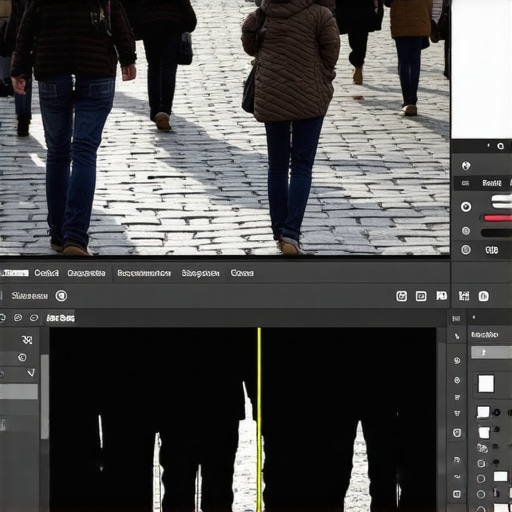512x512 pixels.
Task: Click the square frame icon in the toolbar
Action: 421,296
